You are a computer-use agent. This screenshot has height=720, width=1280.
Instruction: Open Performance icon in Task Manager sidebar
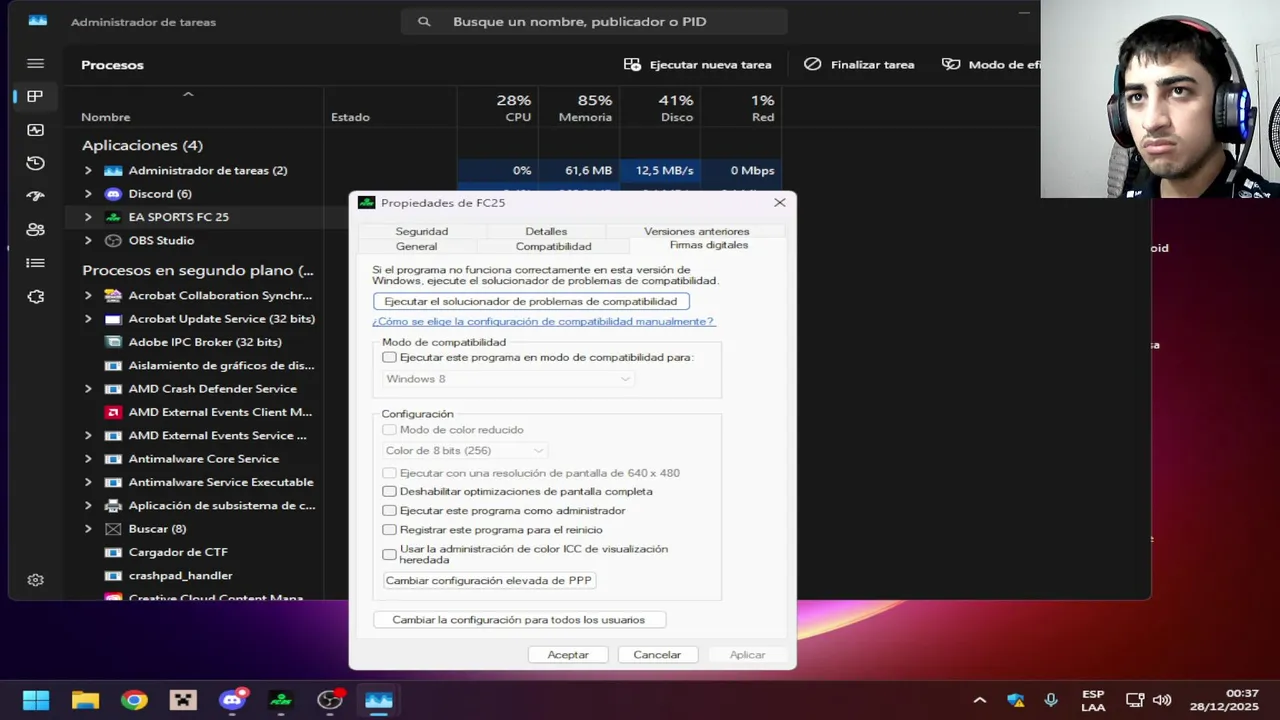(x=36, y=130)
